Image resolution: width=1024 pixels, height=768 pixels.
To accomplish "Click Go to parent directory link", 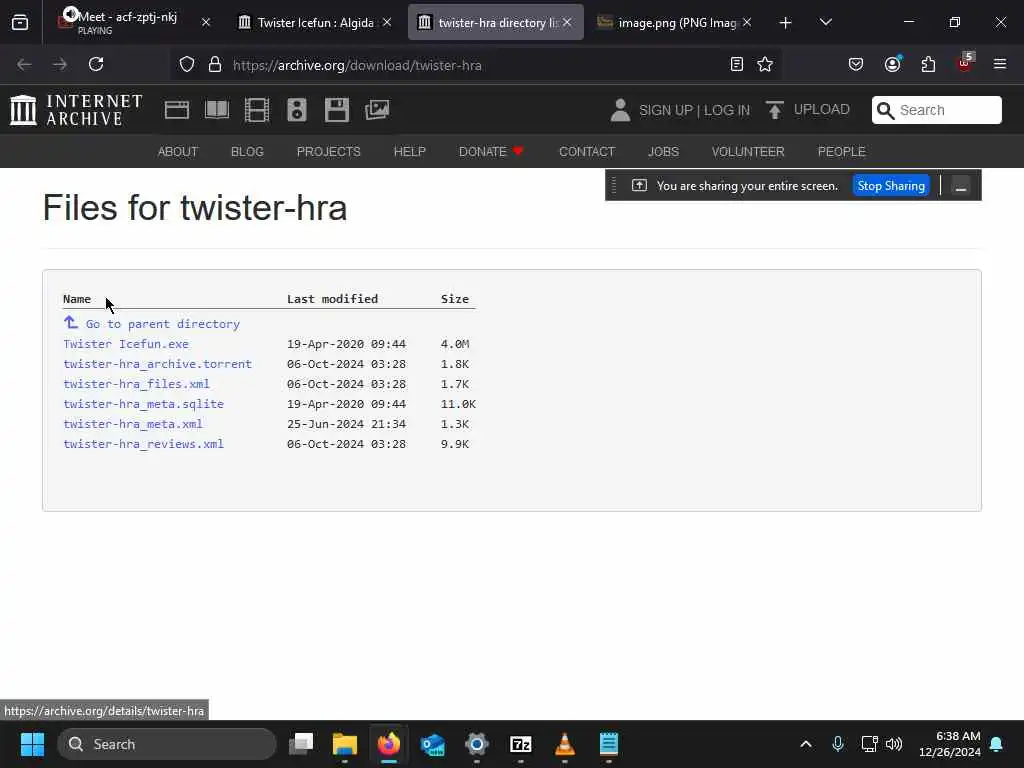I will click(x=163, y=324).
